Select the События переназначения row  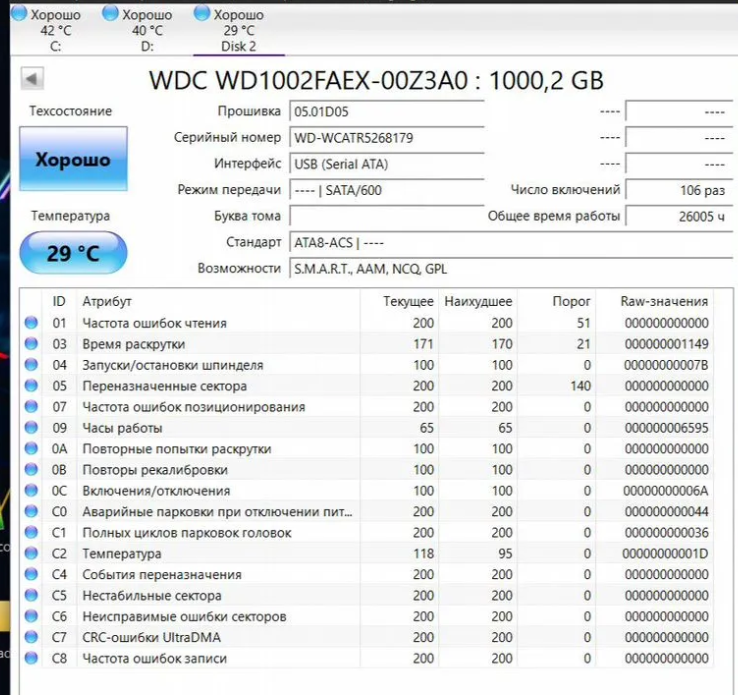[367, 574]
